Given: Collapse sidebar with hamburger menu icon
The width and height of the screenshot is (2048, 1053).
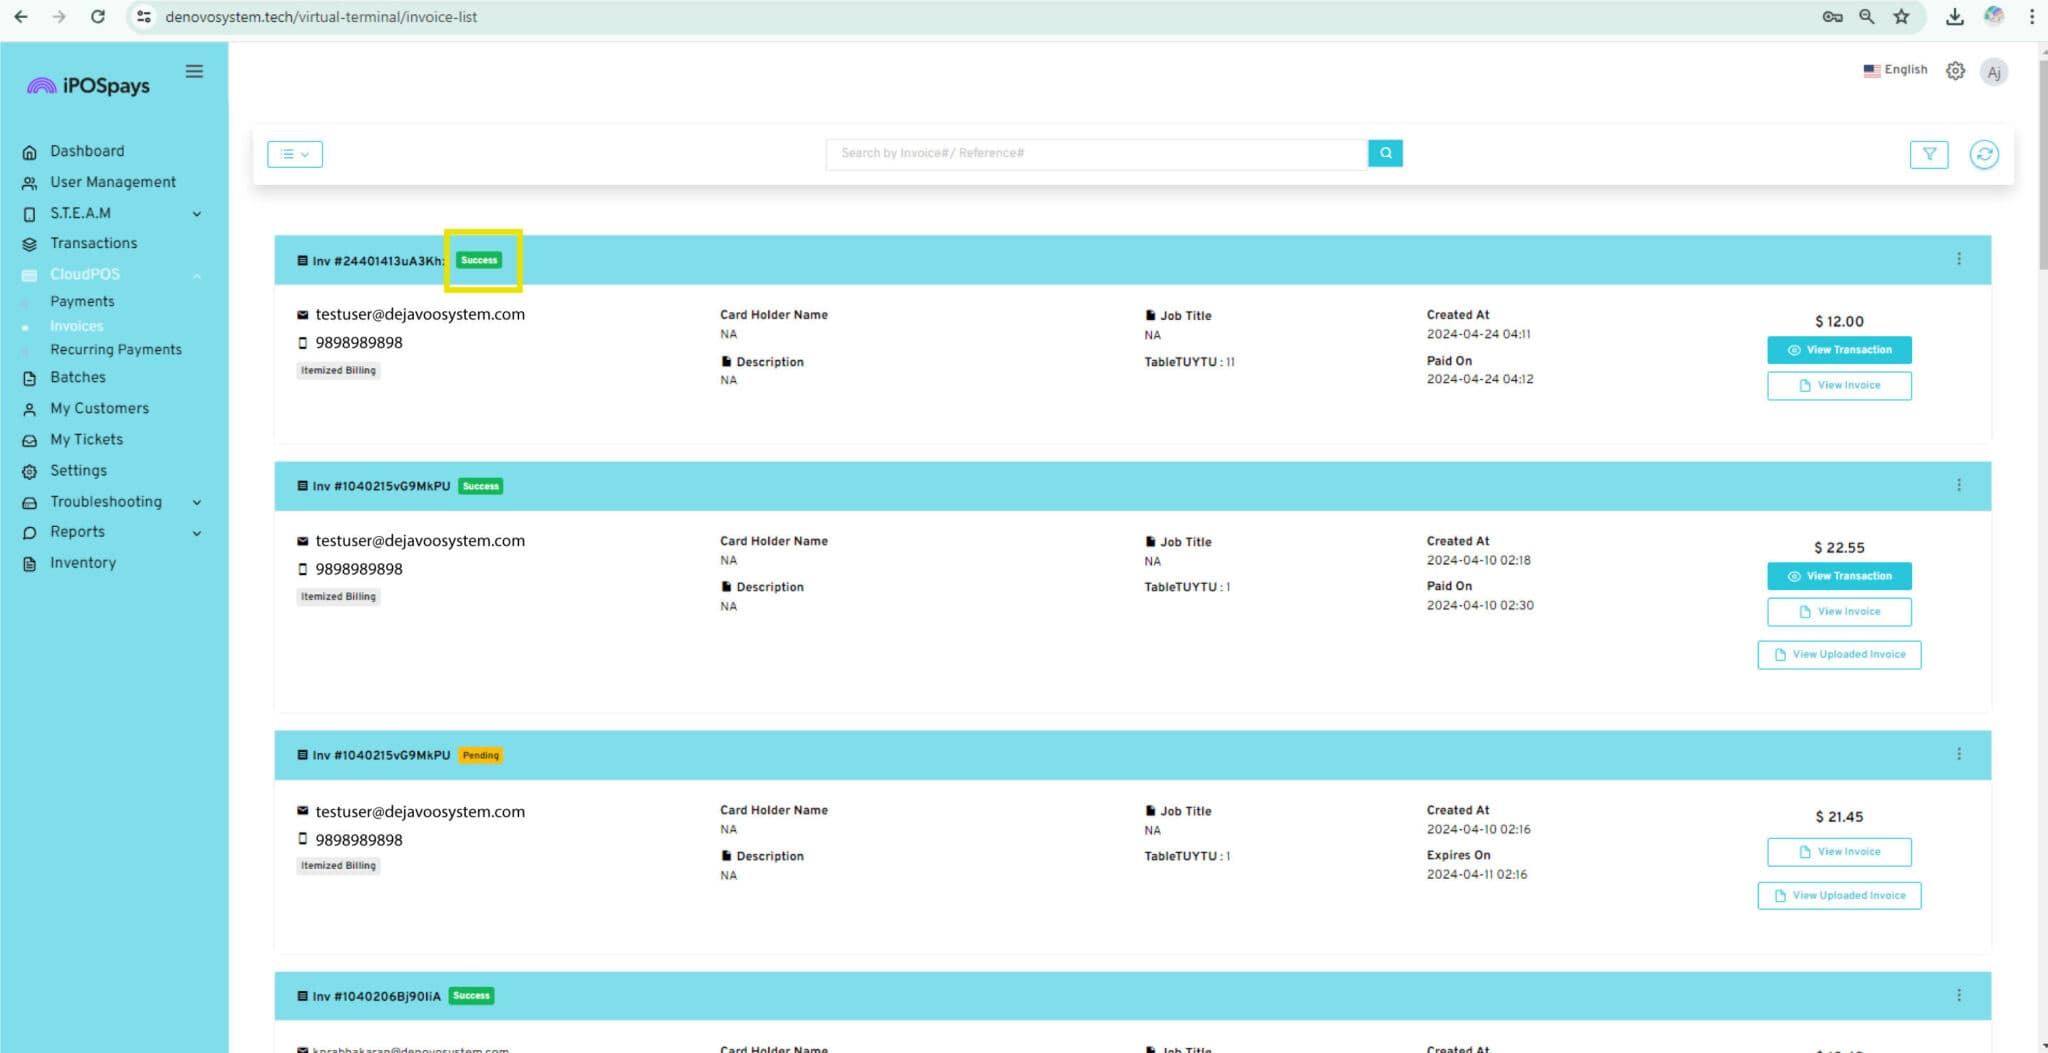Looking at the screenshot, I should point(194,71).
